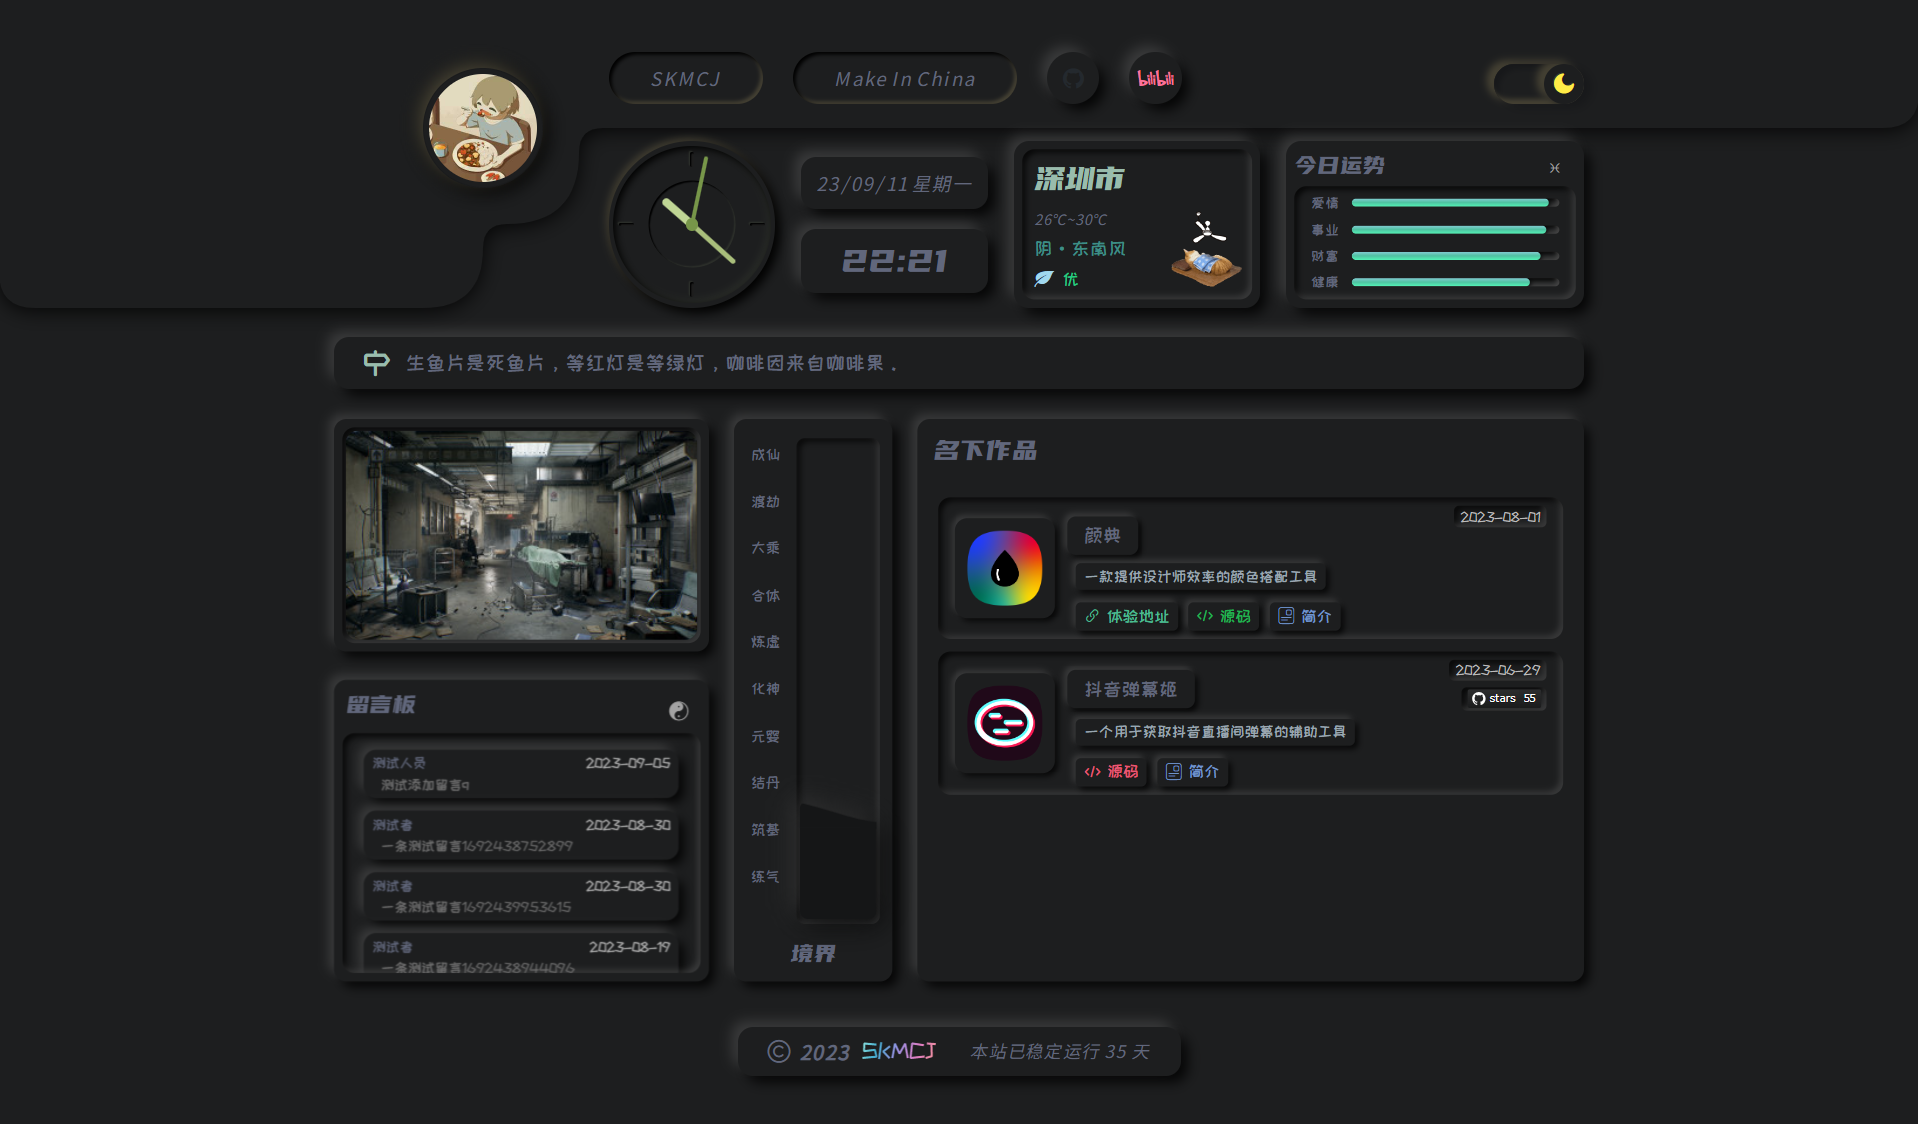
Task: Click the yin-yang icon on 留言板
Action: pos(679,711)
